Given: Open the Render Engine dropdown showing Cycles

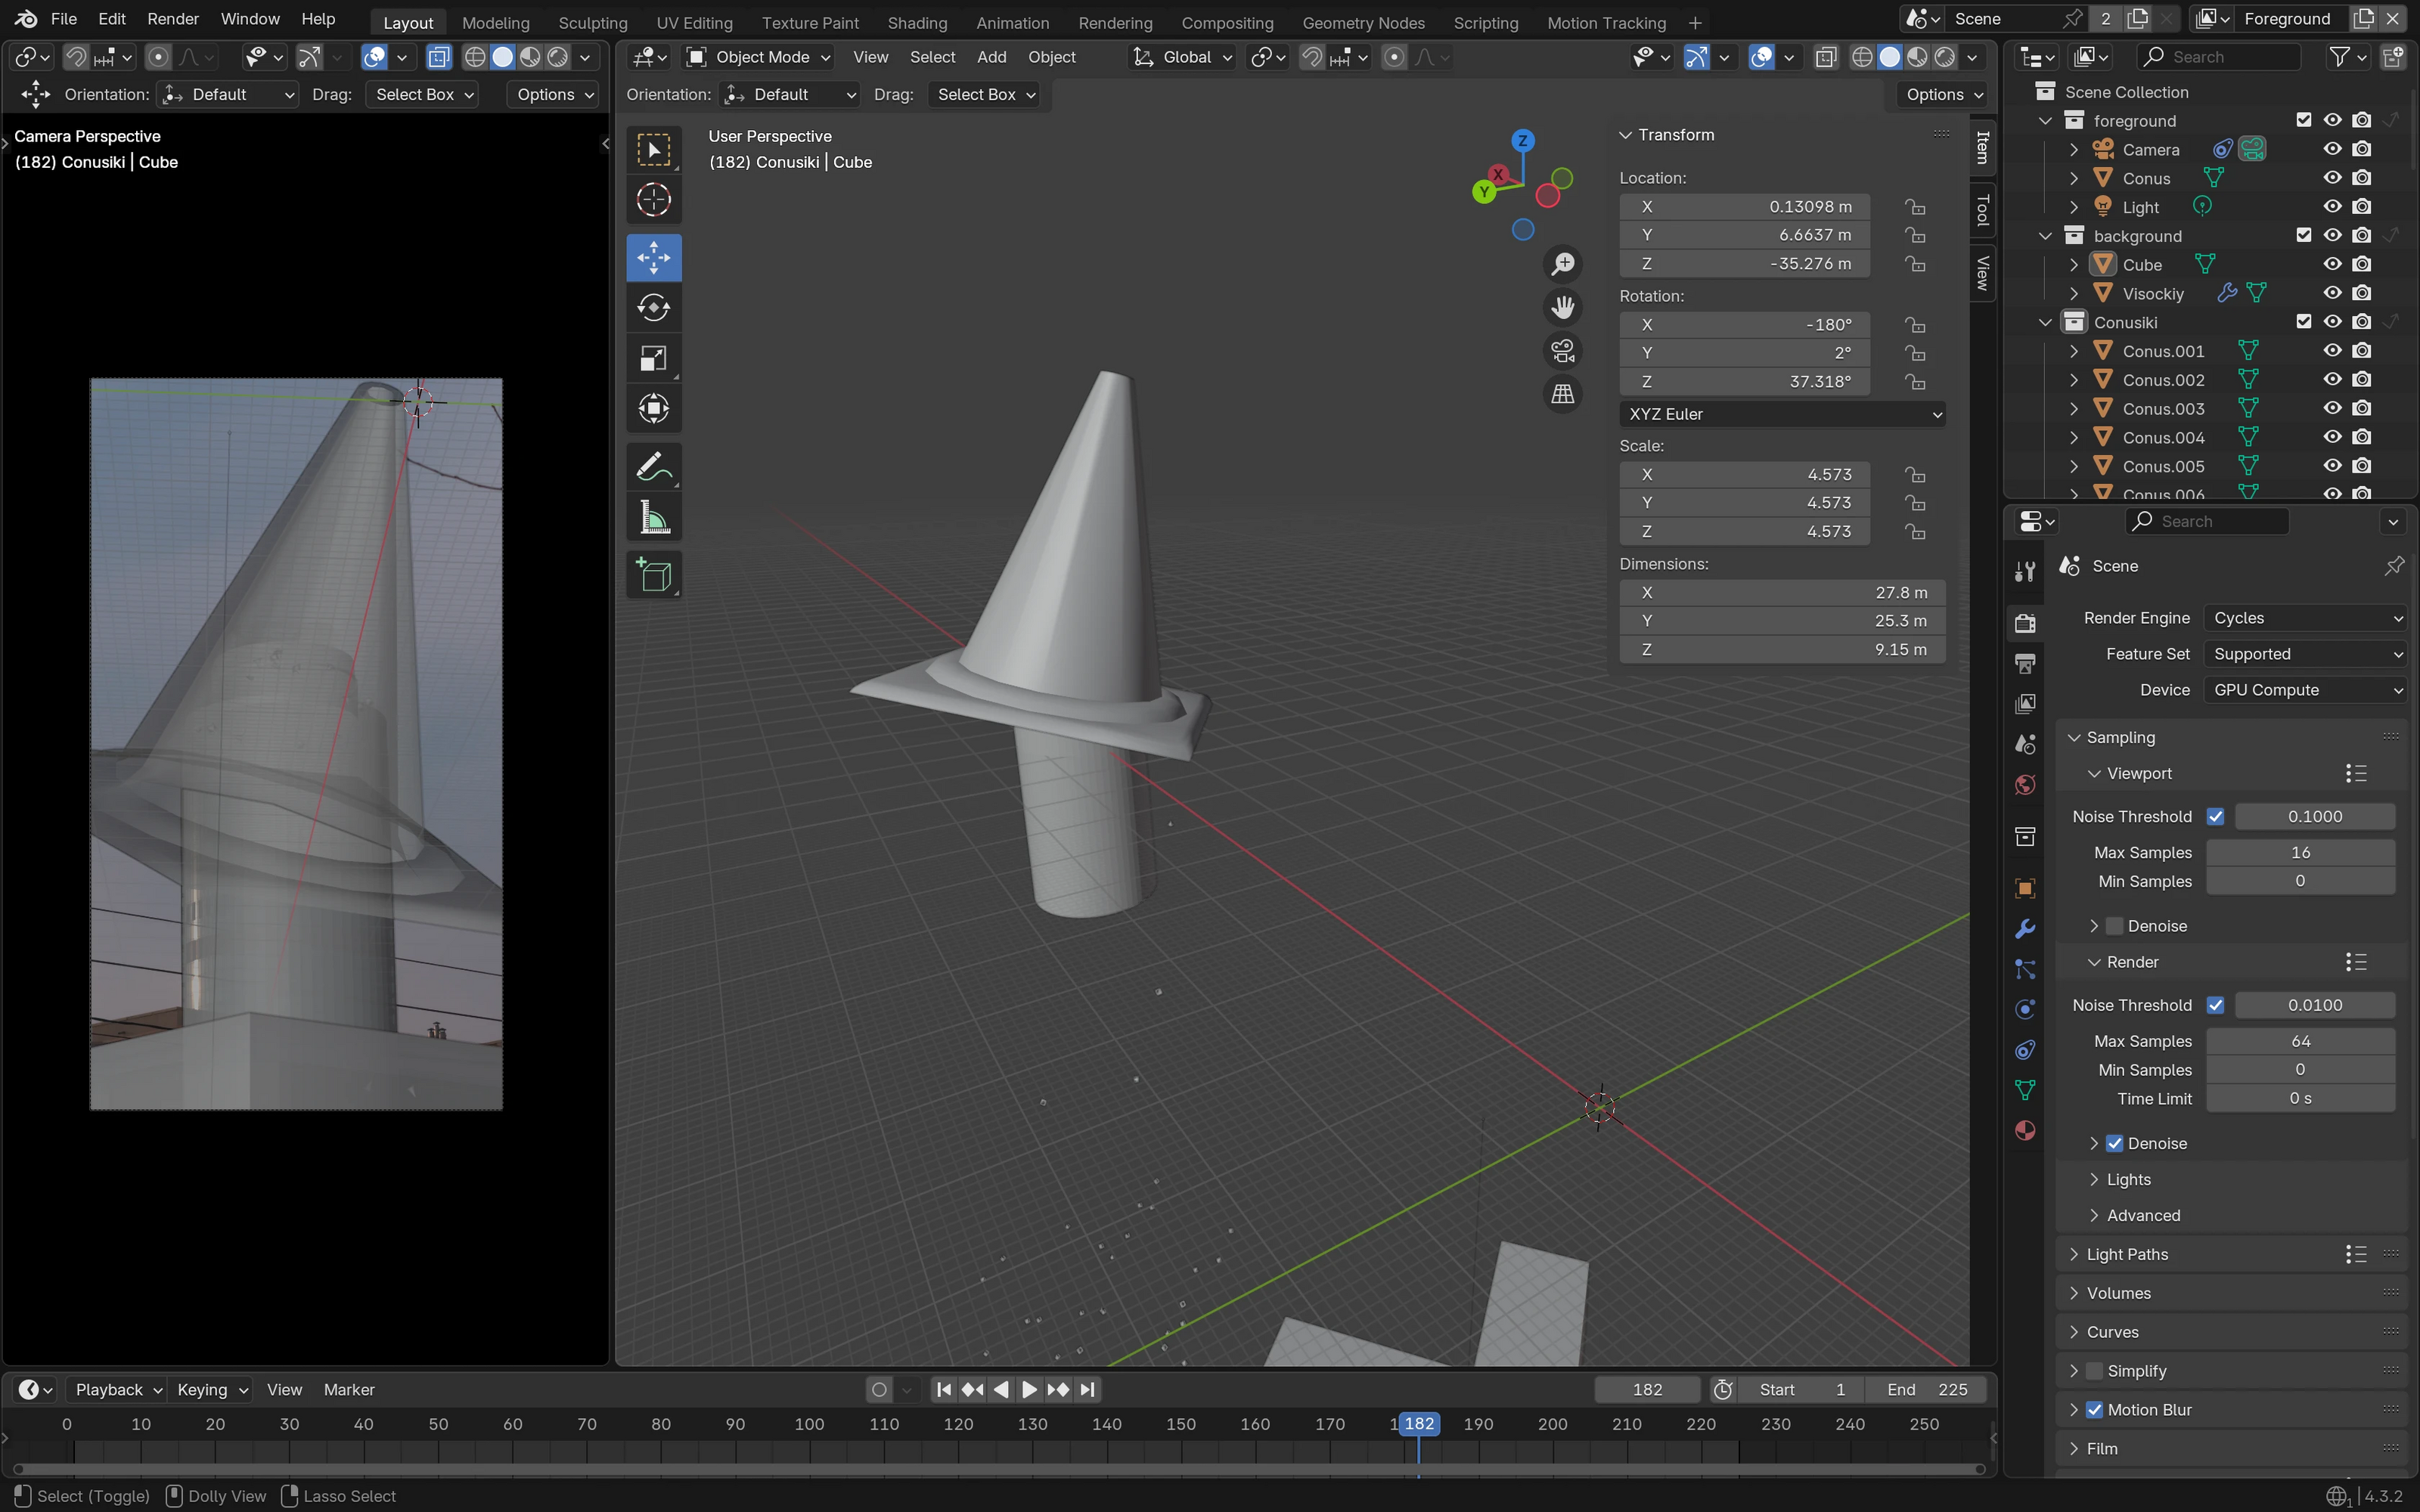Looking at the screenshot, I should point(2305,618).
